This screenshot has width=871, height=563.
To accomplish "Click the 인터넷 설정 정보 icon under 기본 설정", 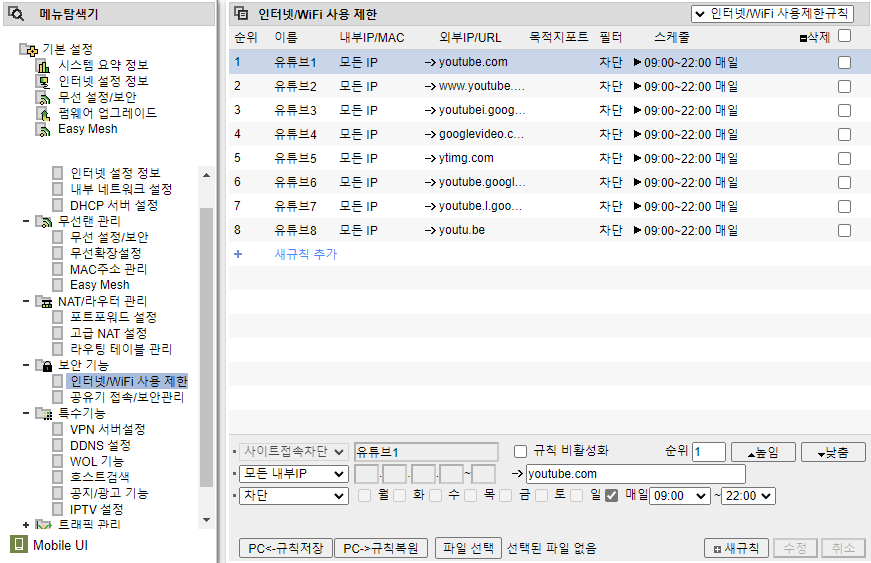I will tap(43, 82).
